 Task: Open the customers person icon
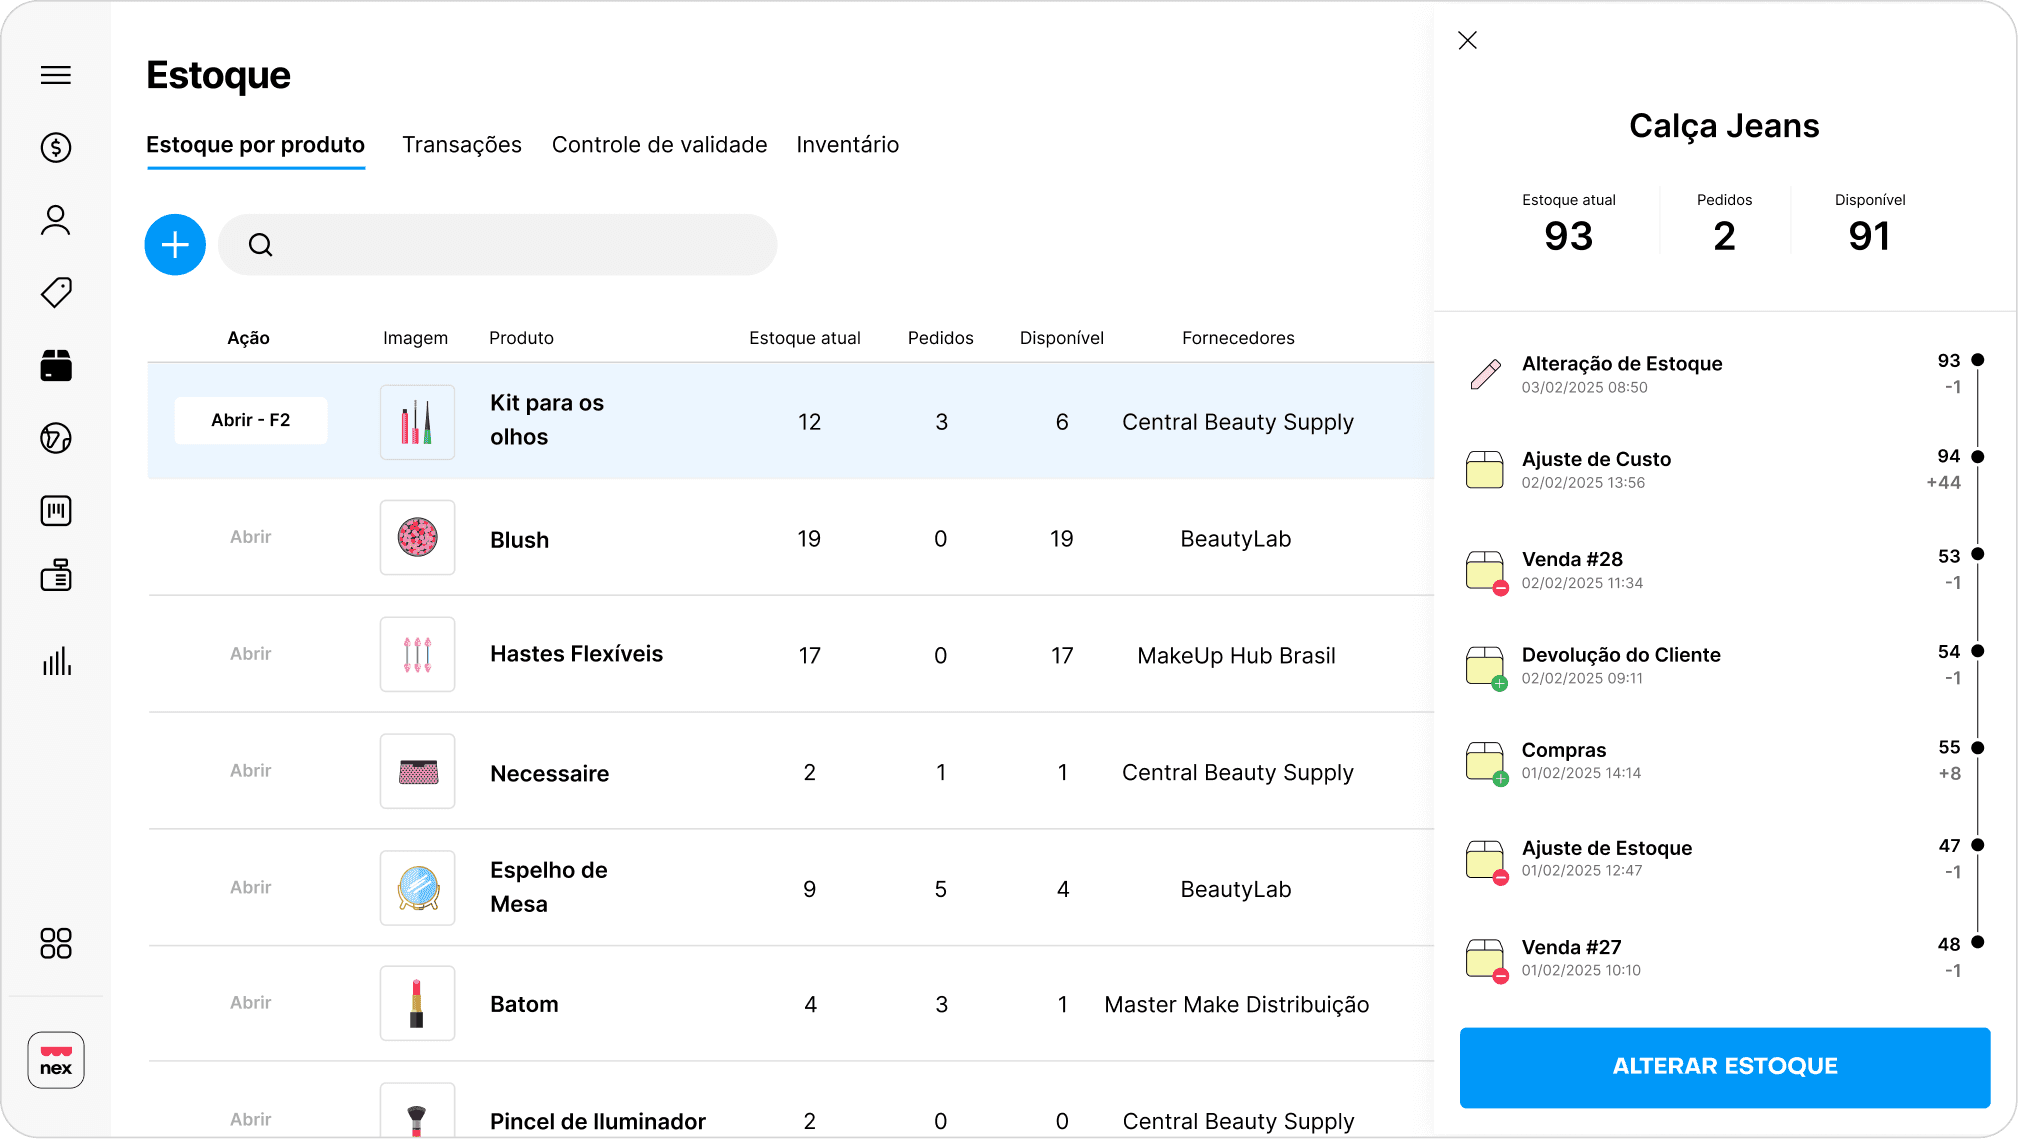click(56, 220)
